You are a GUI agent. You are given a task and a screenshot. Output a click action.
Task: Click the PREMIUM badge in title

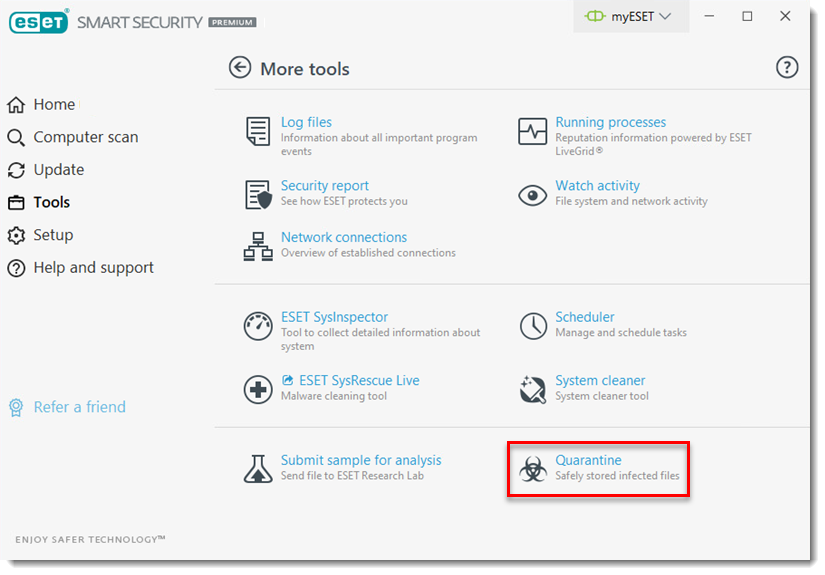coord(233,23)
